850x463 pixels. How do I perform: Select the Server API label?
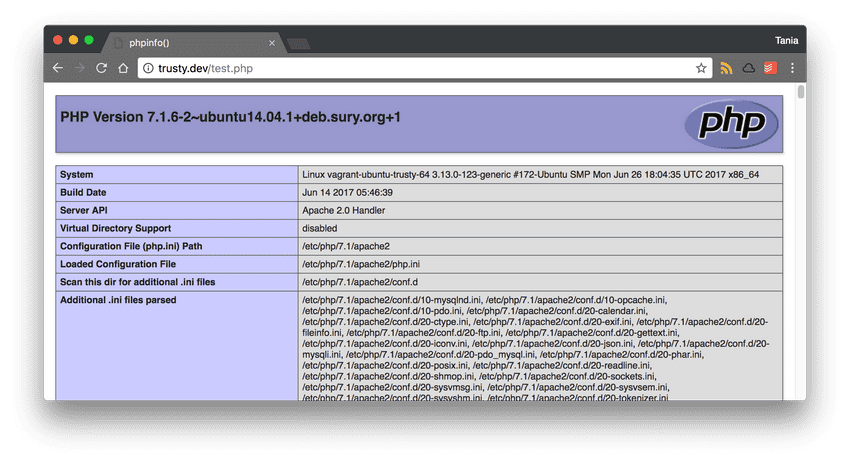83,210
